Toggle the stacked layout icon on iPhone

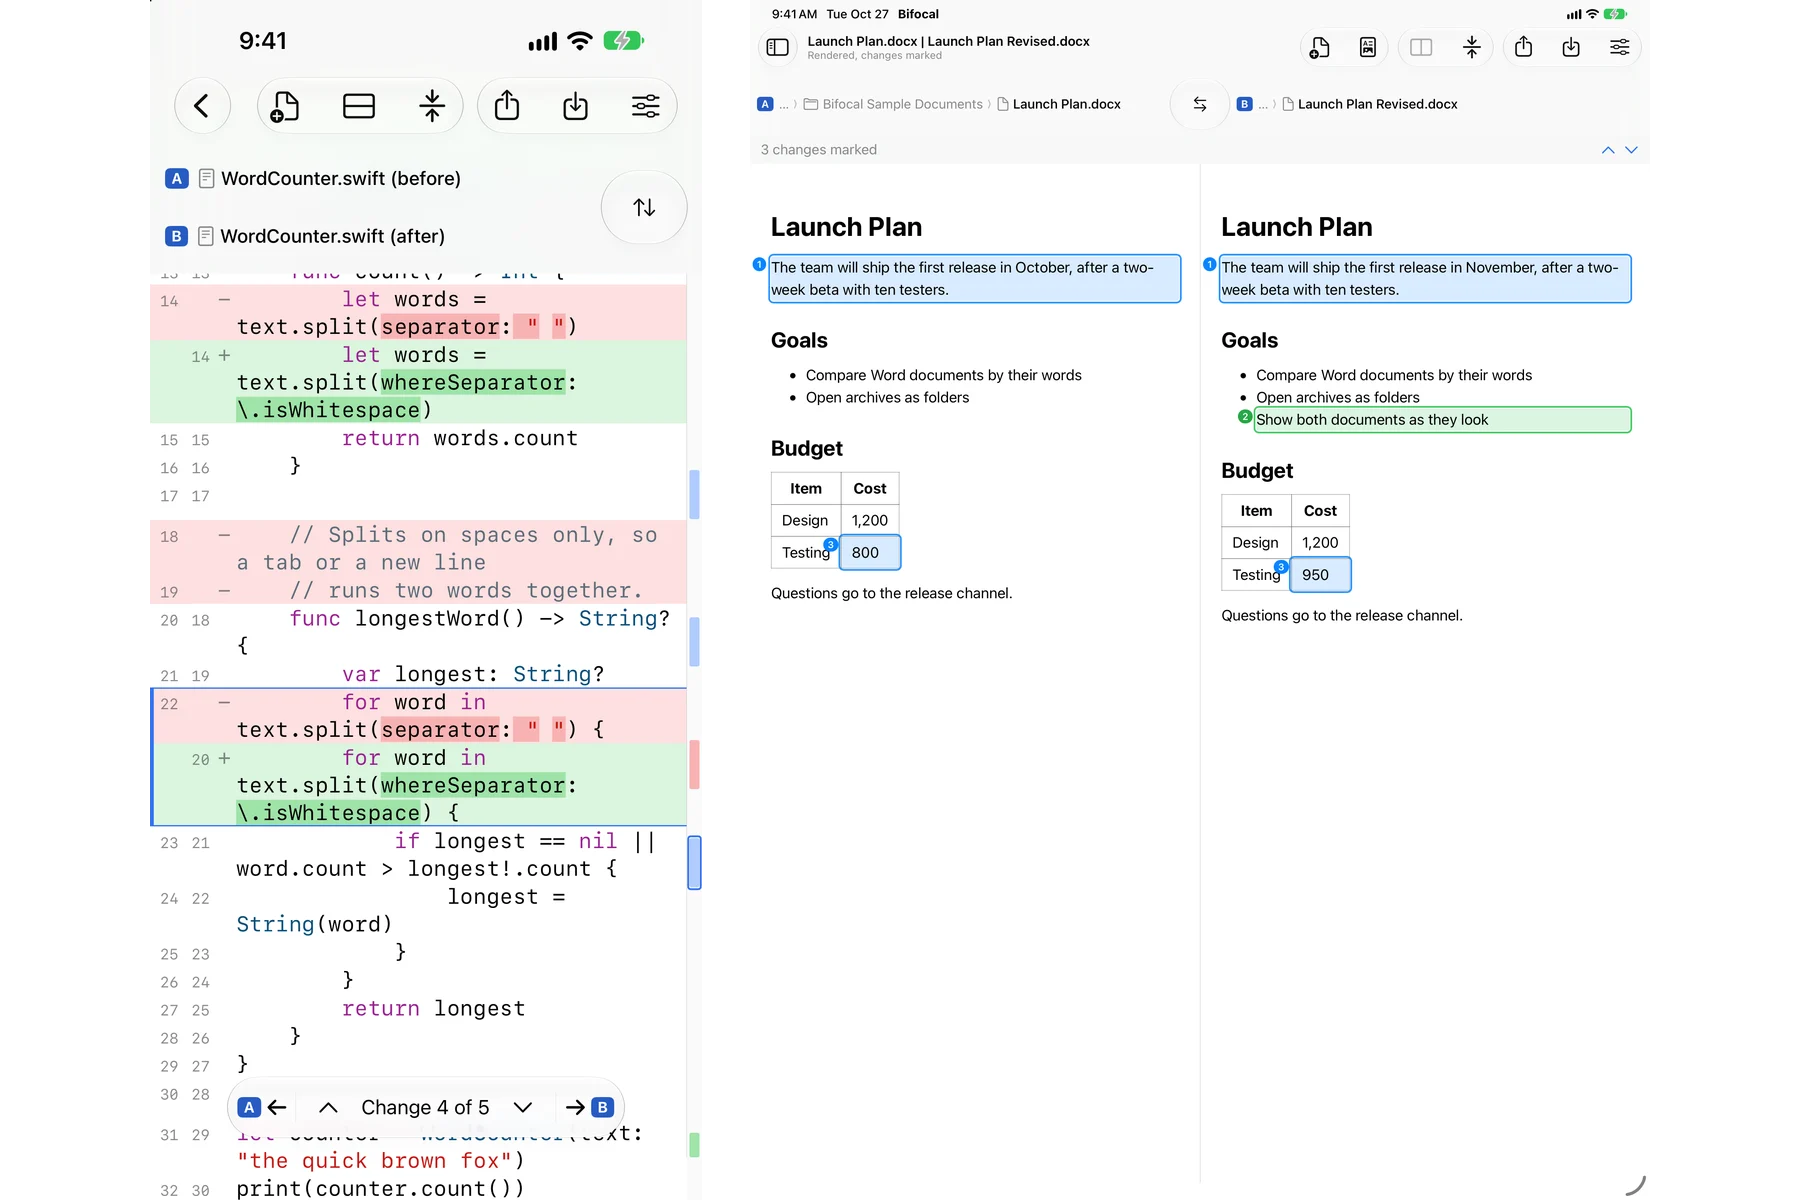(x=359, y=106)
